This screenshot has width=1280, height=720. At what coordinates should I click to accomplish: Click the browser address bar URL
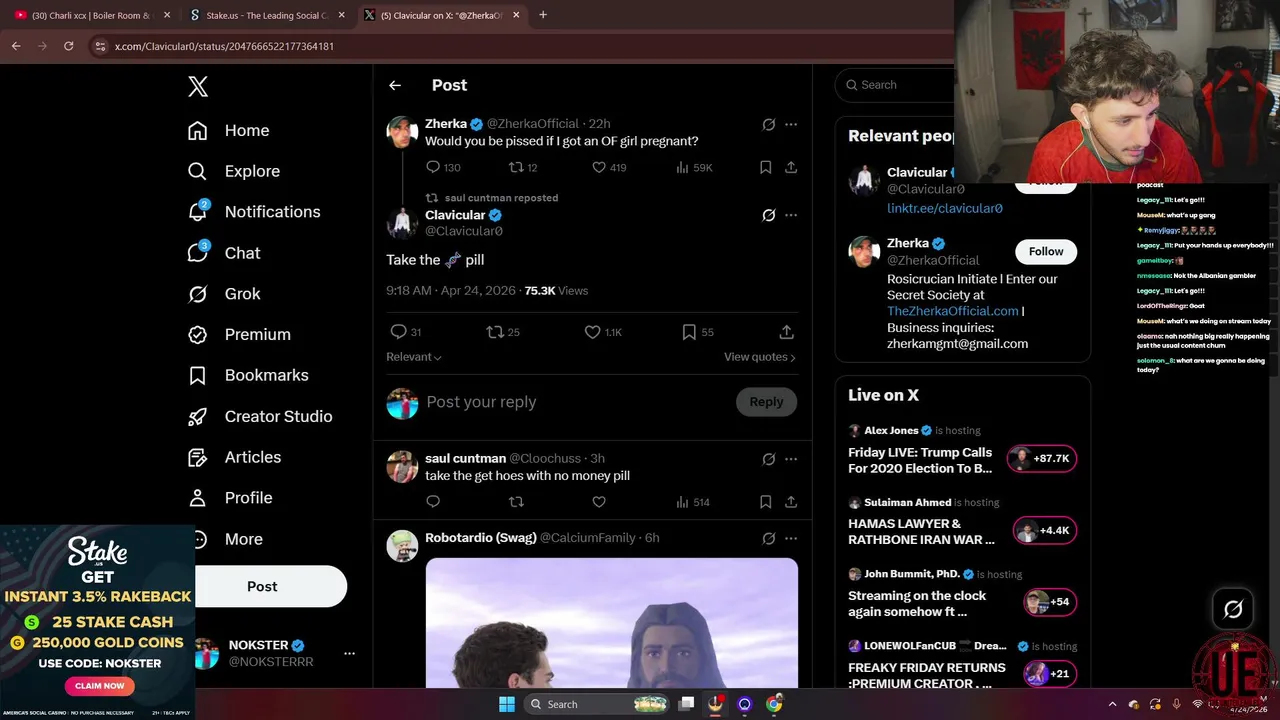tap(224, 46)
